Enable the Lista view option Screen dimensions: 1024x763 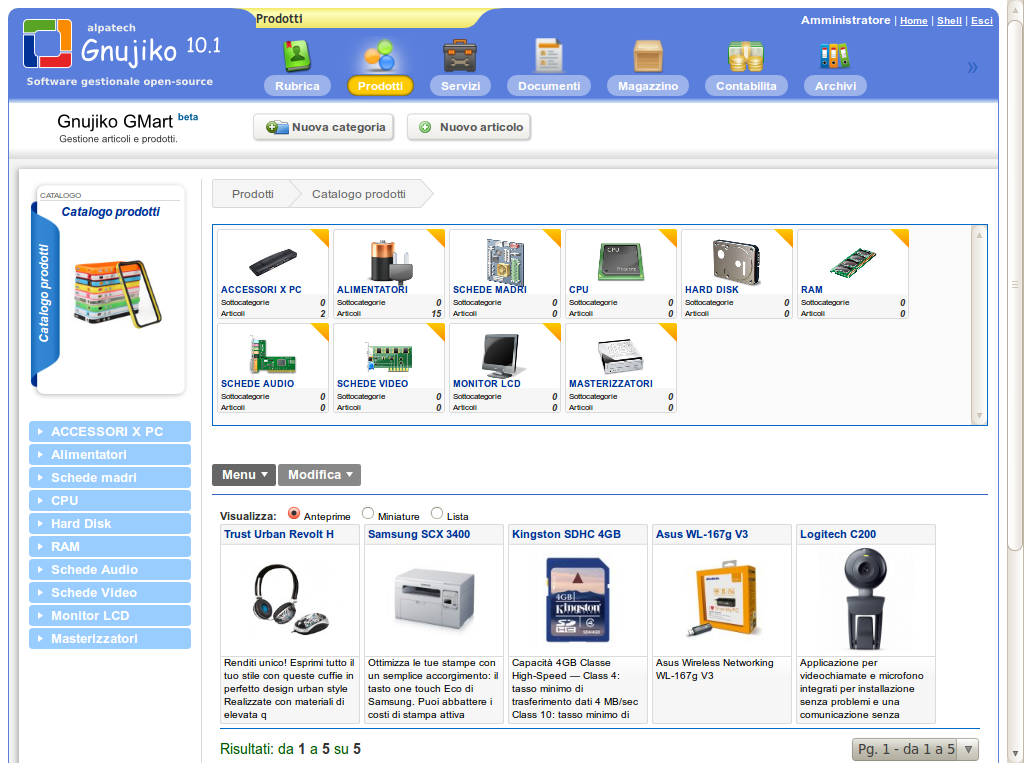pos(435,512)
